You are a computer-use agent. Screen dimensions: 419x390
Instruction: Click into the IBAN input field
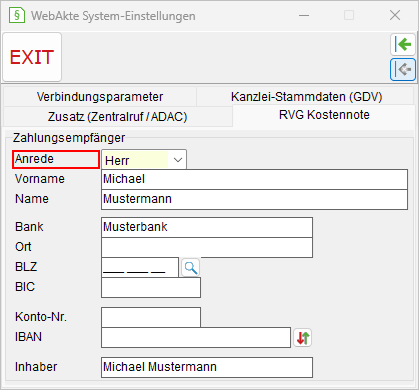point(196,337)
